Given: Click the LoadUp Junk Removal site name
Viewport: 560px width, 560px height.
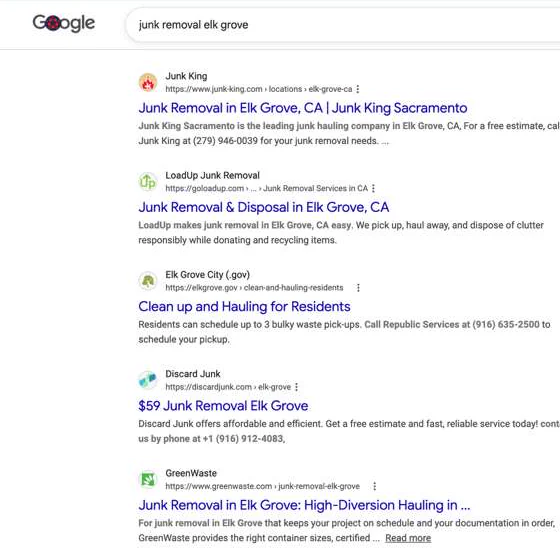Looking at the screenshot, I should coord(212,175).
